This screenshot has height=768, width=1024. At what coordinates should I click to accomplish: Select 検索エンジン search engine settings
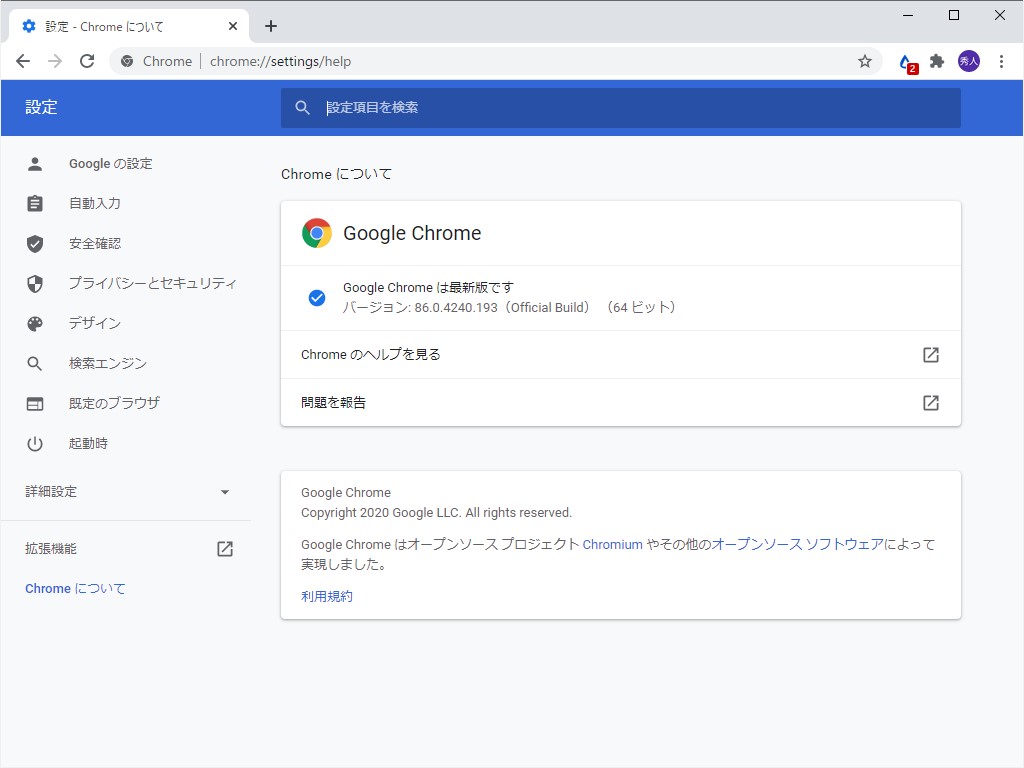(102, 363)
